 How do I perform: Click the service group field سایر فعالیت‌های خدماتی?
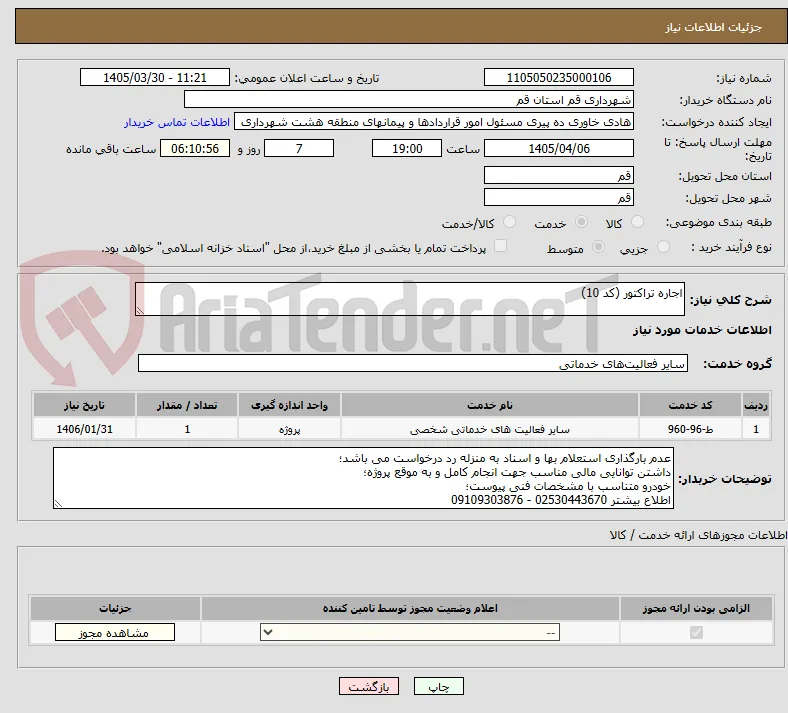(x=413, y=363)
